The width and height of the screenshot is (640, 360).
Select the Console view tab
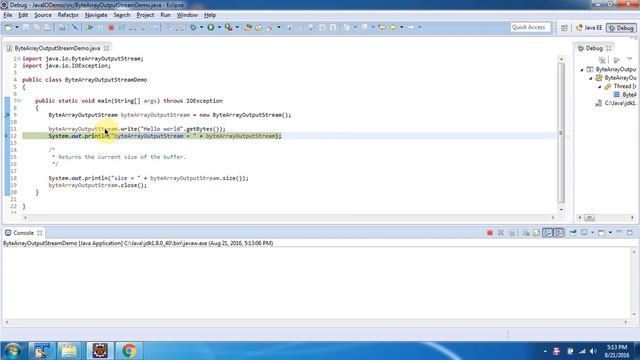(23, 233)
